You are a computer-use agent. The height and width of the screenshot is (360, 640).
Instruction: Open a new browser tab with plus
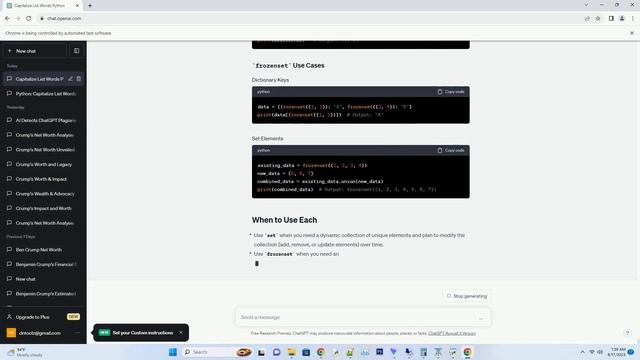tap(90, 6)
